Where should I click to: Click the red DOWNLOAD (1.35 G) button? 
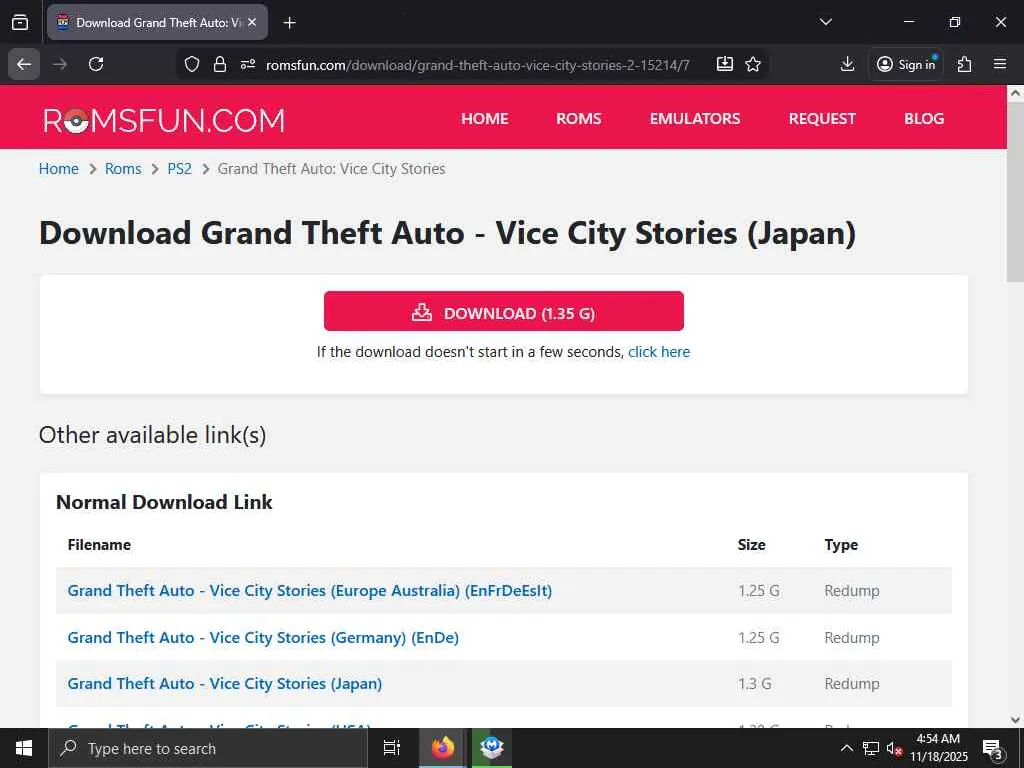pyautogui.click(x=504, y=312)
